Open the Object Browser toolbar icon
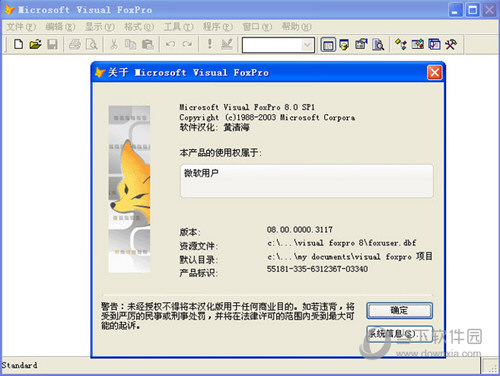 point(417,44)
